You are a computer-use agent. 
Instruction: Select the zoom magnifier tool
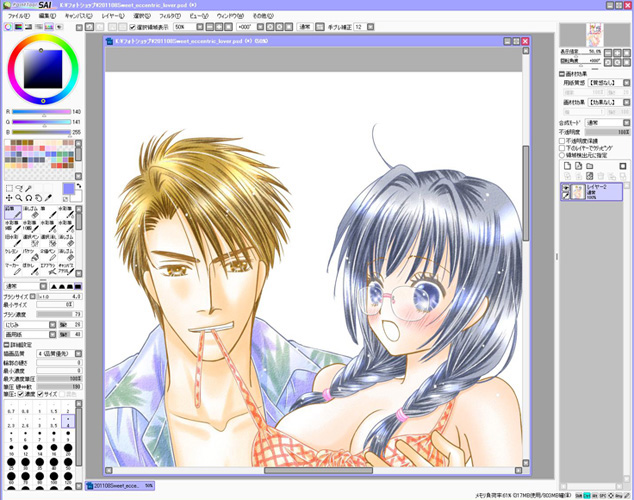pyautogui.click(x=19, y=198)
